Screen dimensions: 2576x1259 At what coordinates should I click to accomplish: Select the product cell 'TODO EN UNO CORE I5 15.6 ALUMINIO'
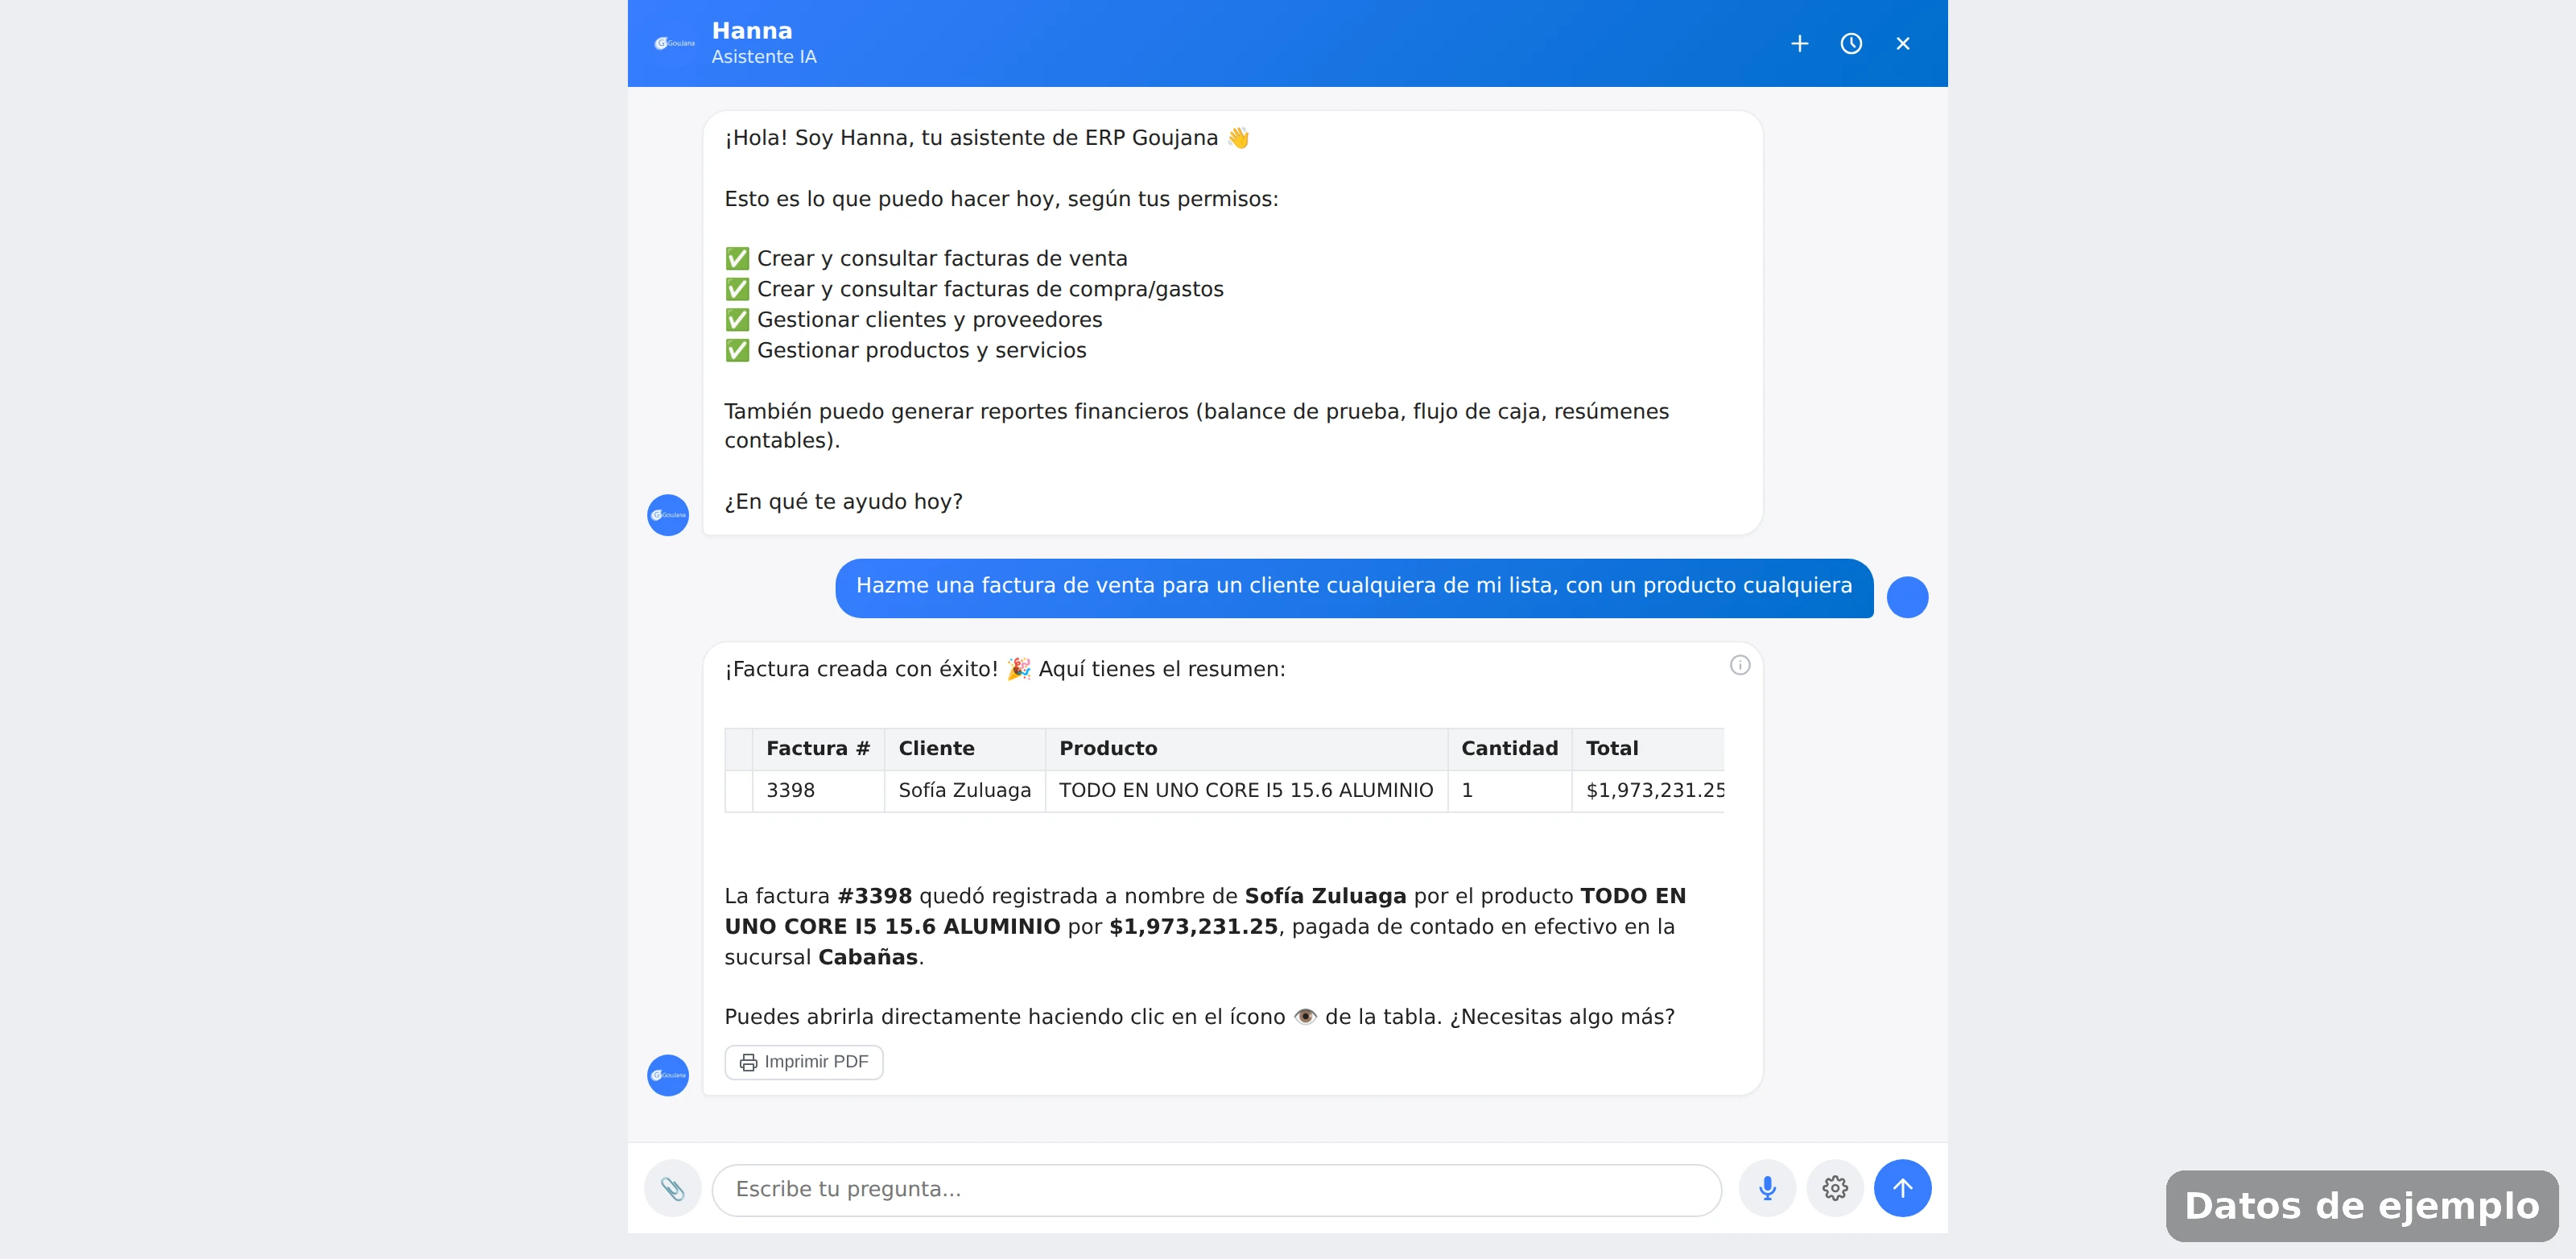tap(1246, 790)
